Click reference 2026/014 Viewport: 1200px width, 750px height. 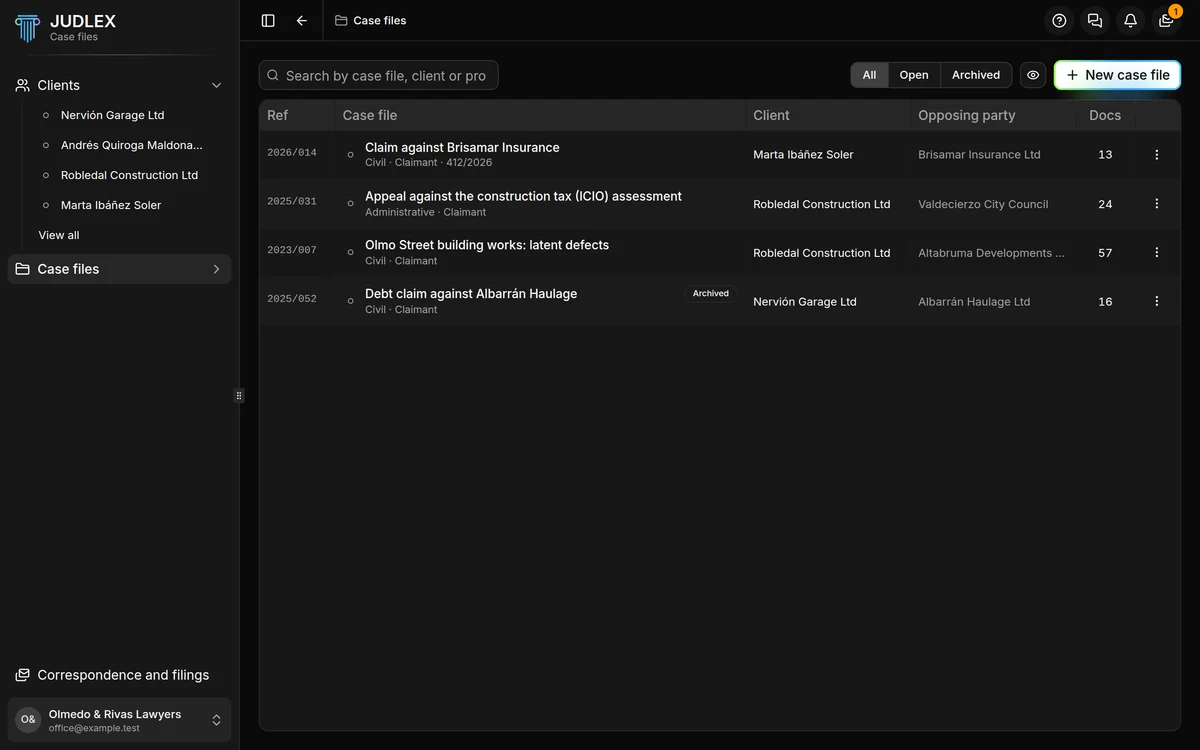292,153
